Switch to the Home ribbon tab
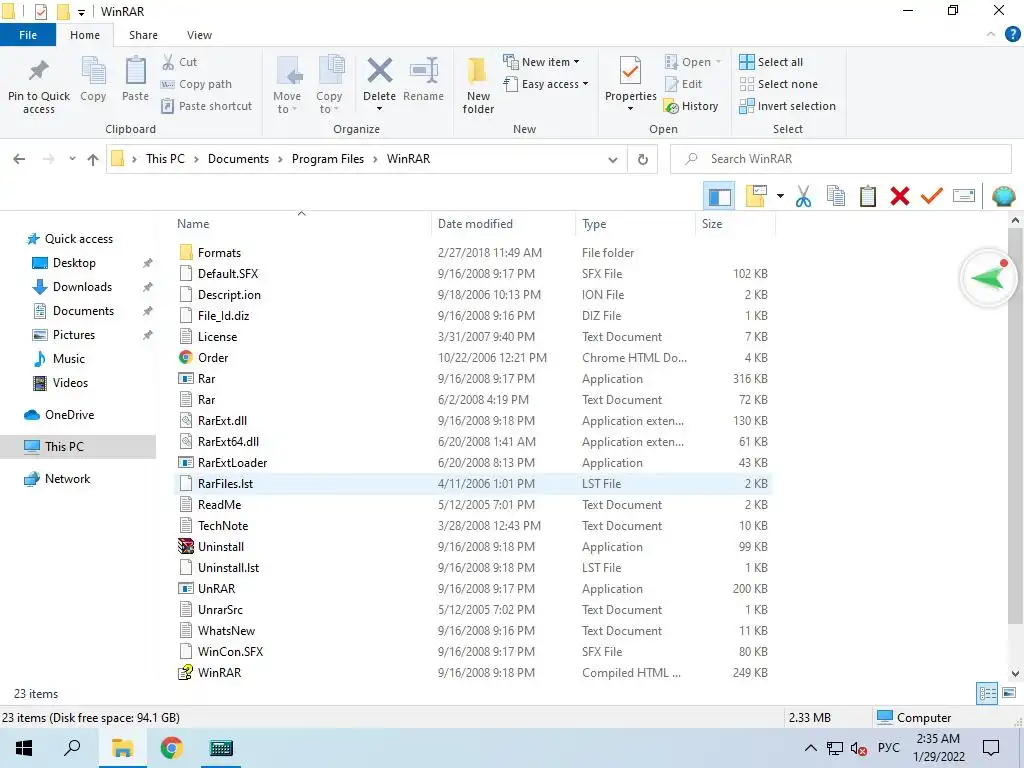Viewport: 1024px width, 768px height. tap(85, 35)
